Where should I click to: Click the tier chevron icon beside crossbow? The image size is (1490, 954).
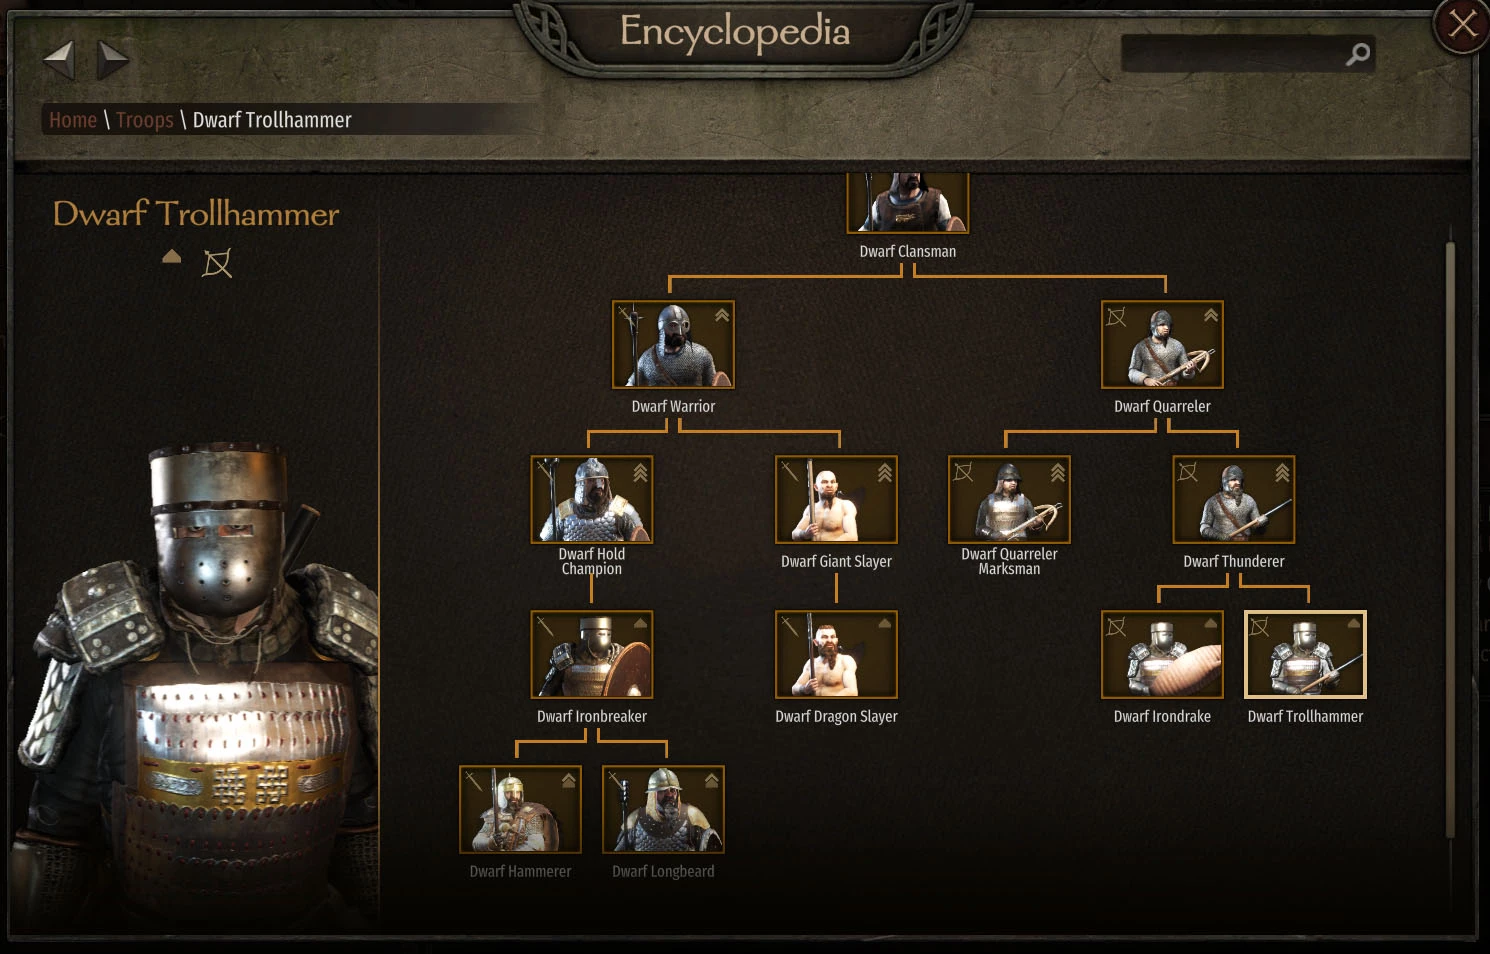(172, 257)
